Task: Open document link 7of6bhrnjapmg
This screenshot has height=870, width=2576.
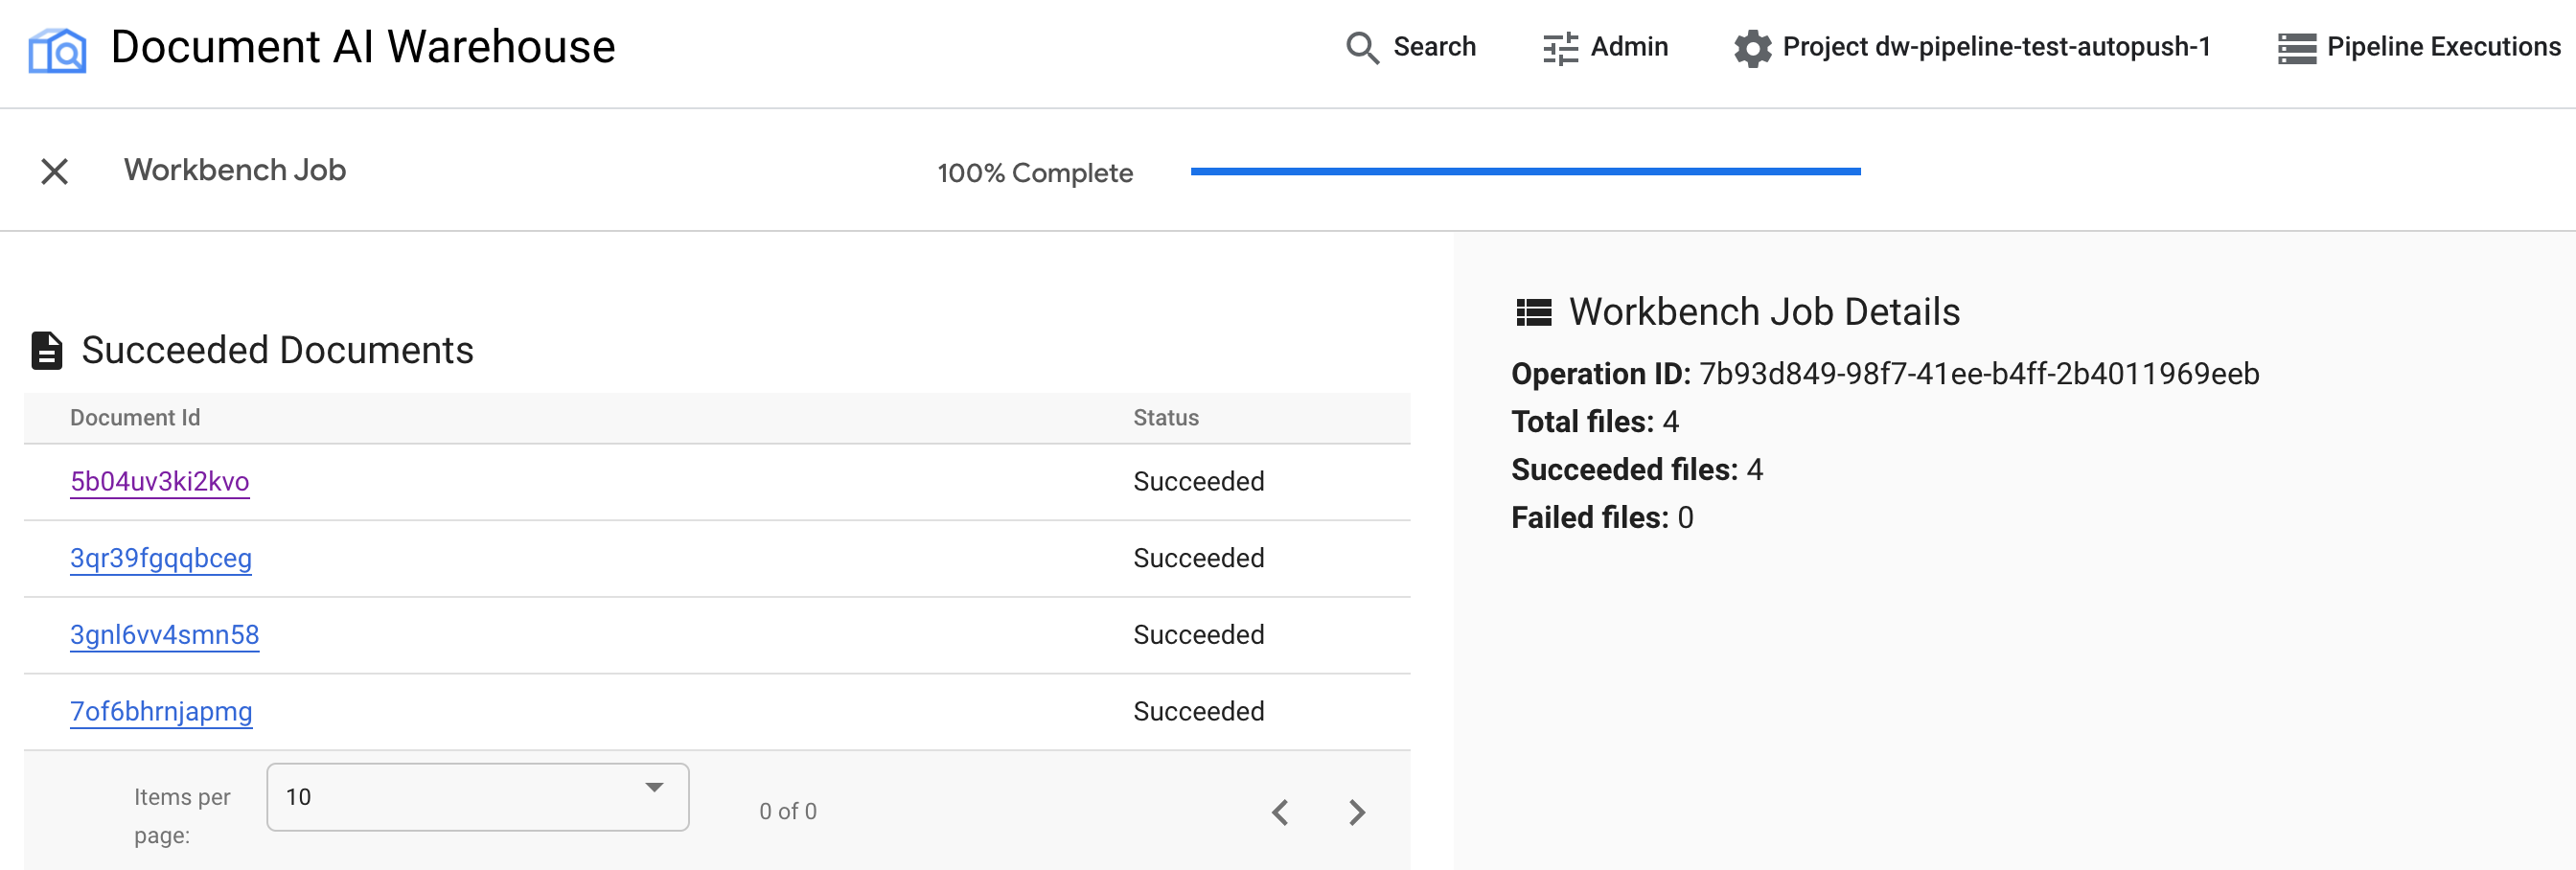Action: [160, 712]
